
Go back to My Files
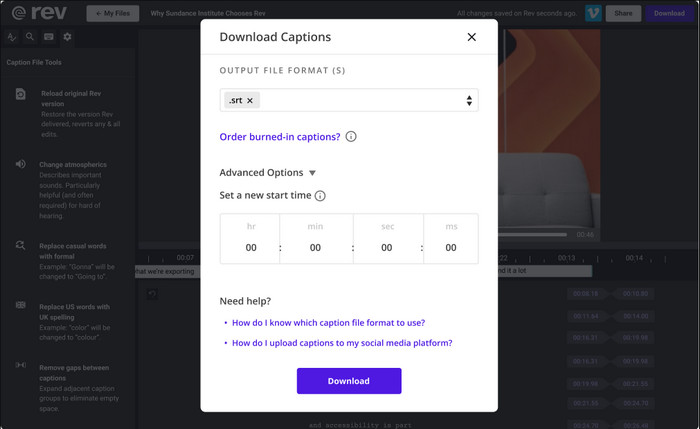tap(112, 13)
